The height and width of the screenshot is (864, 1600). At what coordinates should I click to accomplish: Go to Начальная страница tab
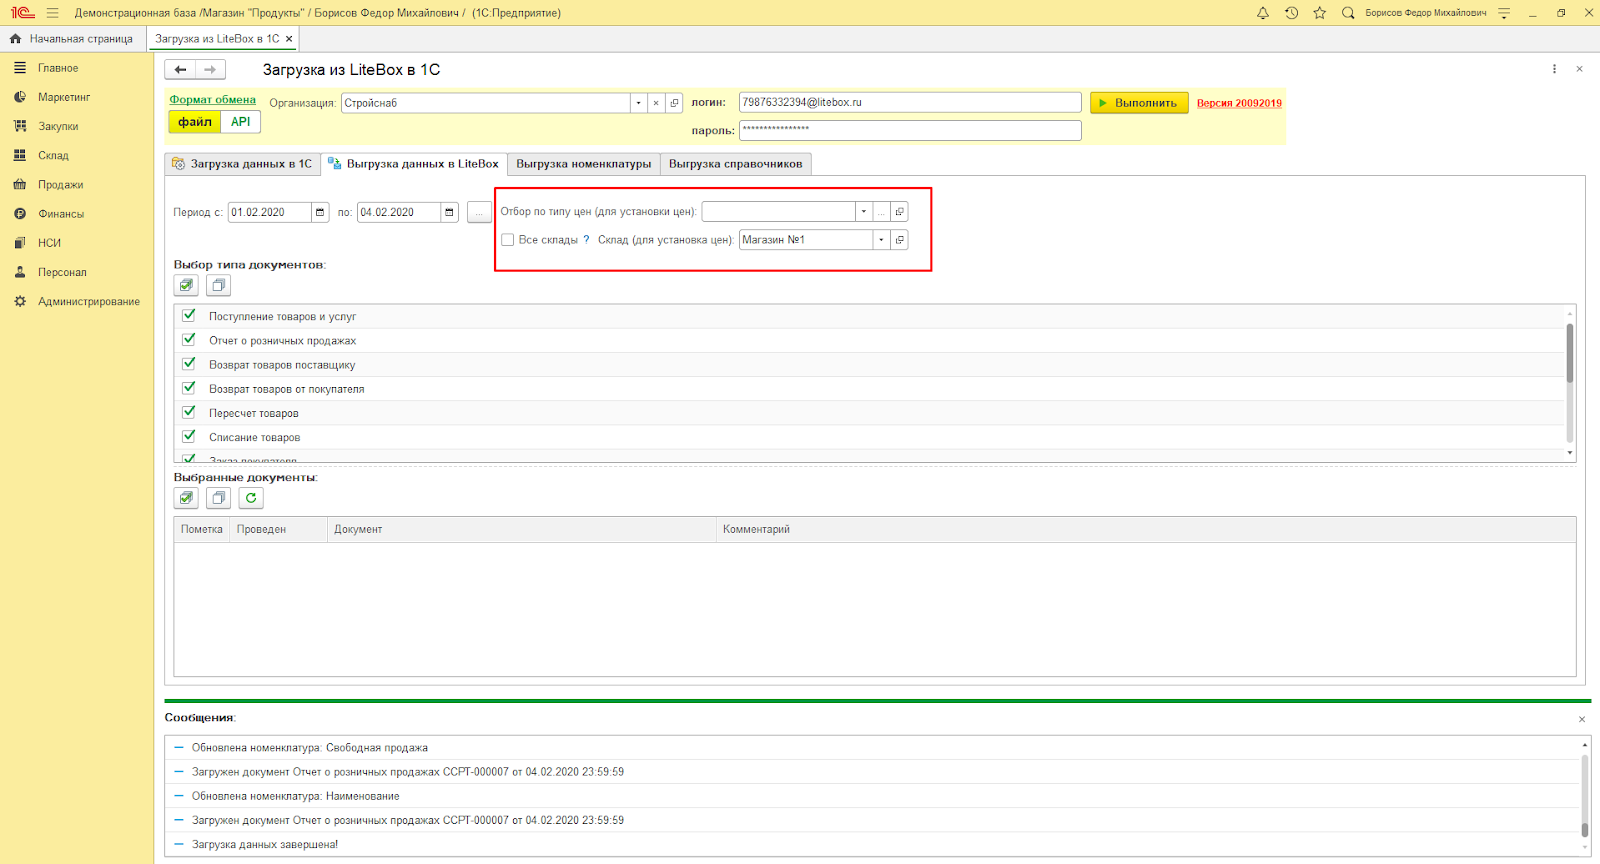(x=72, y=39)
